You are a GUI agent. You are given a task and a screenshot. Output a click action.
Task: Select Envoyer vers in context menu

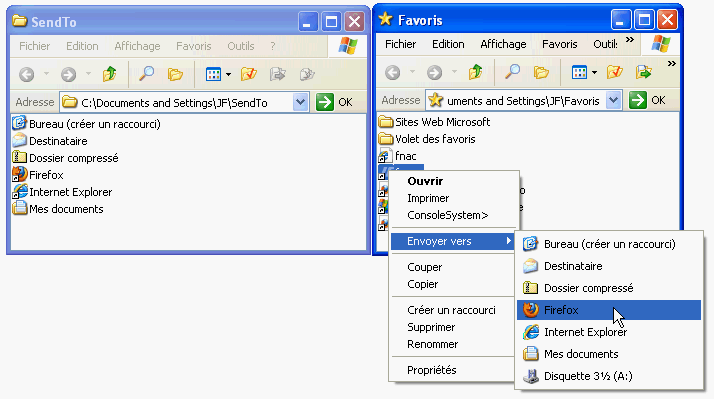pyautogui.click(x=454, y=241)
